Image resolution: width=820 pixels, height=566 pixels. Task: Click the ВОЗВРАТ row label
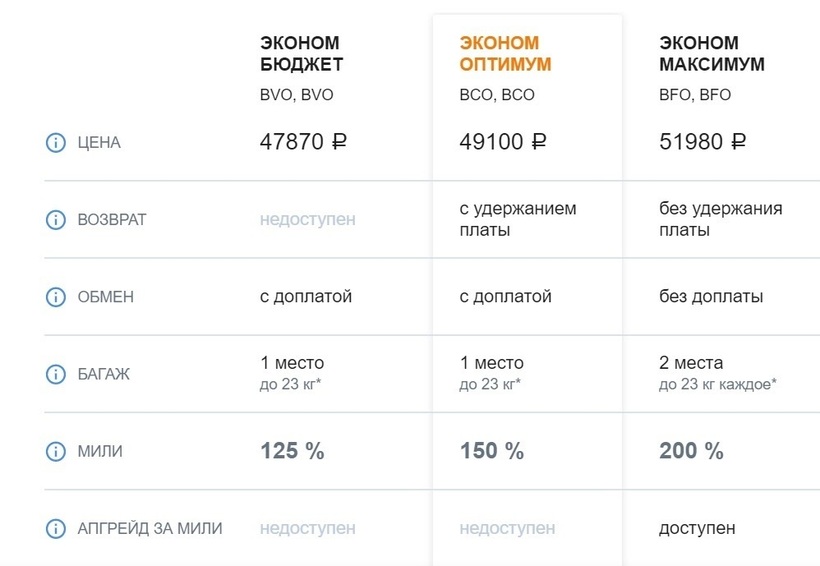(x=112, y=219)
